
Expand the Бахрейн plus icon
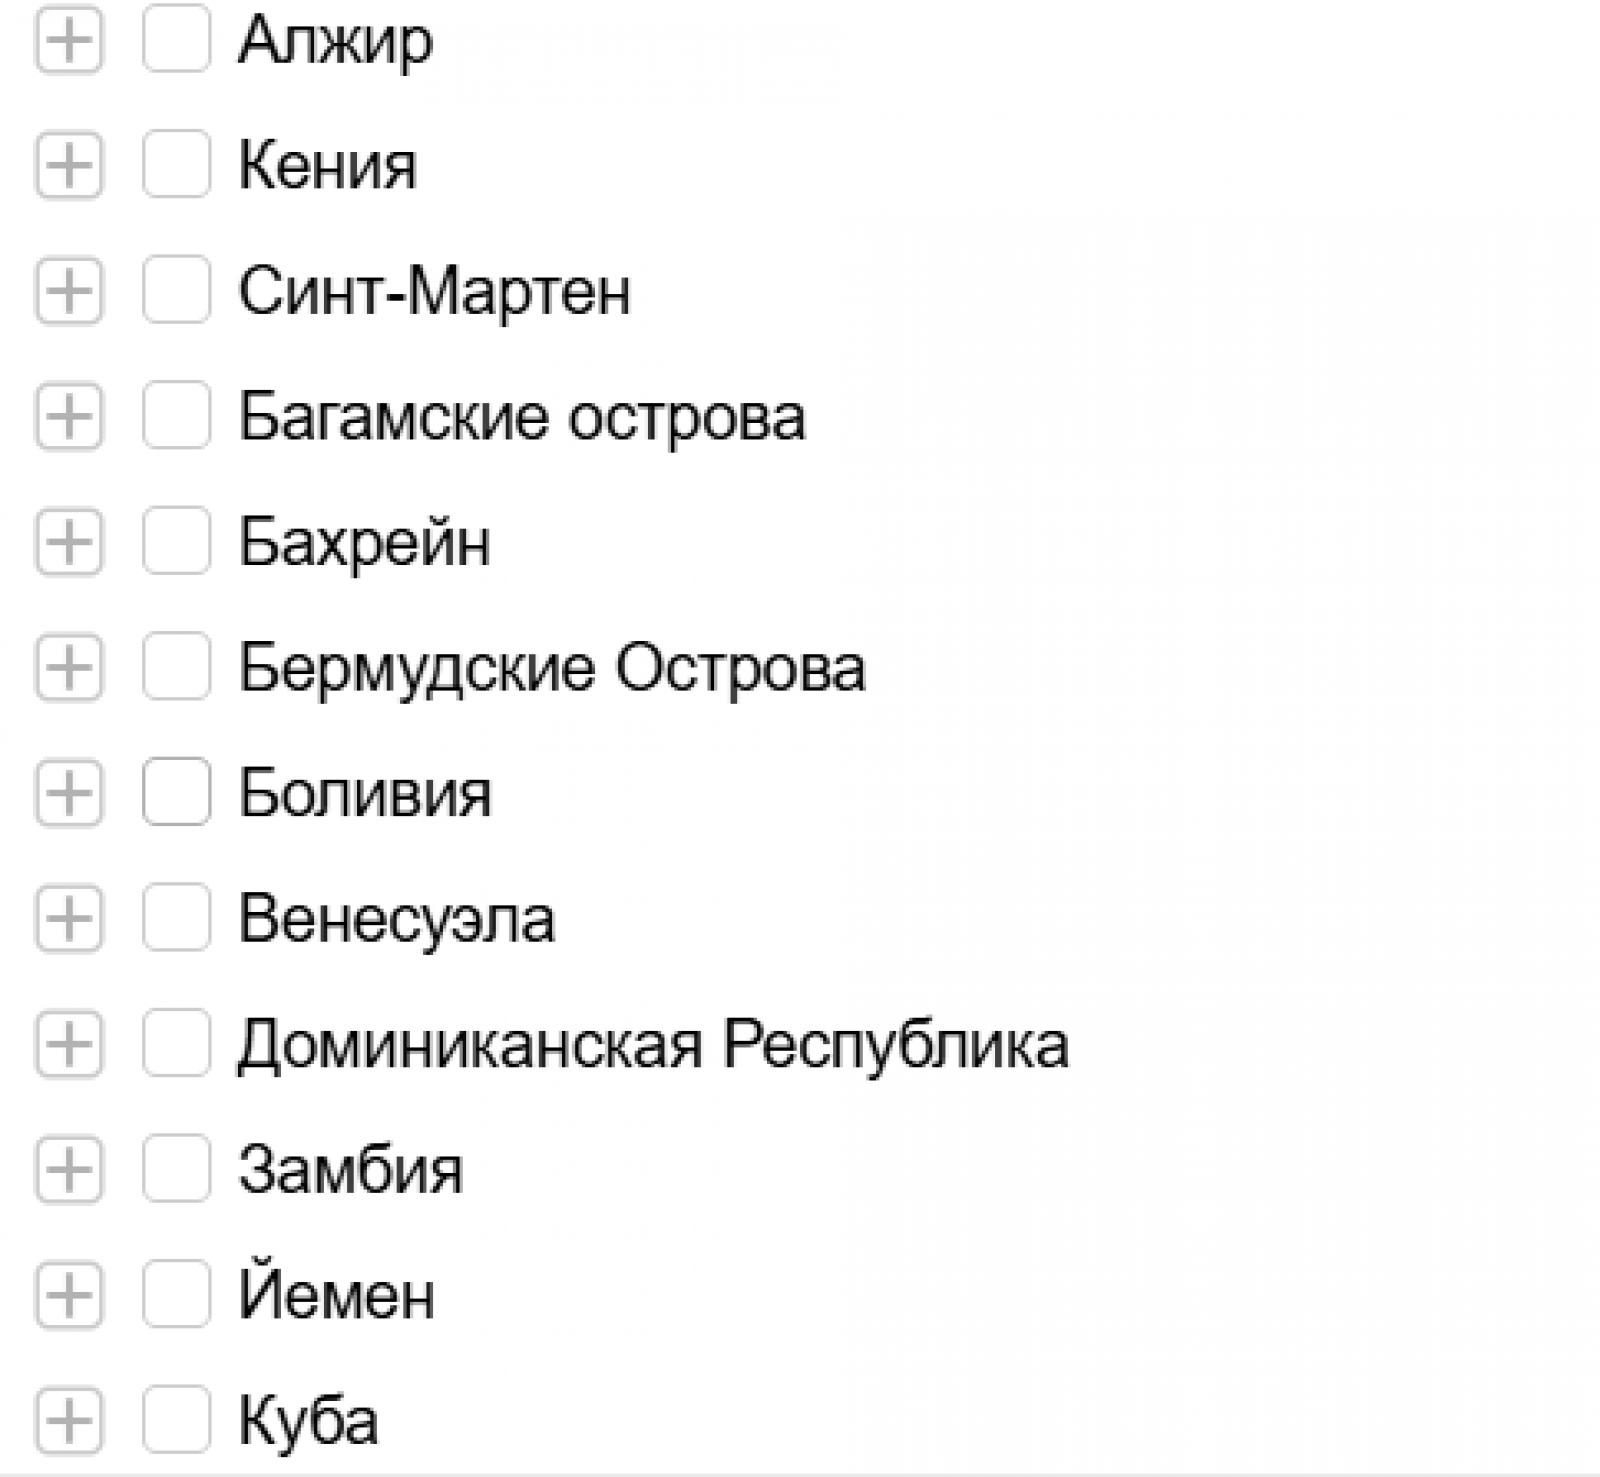(69, 542)
